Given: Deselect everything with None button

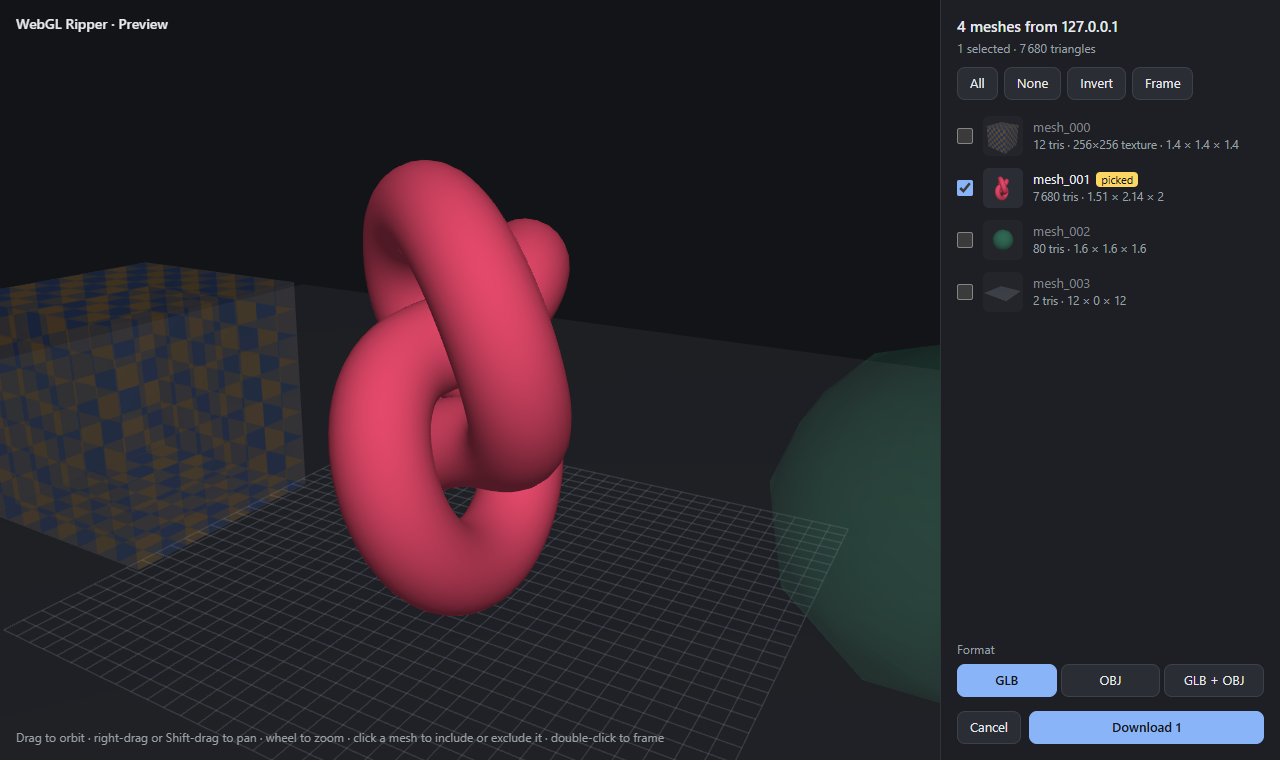Looking at the screenshot, I should [x=1032, y=83].
